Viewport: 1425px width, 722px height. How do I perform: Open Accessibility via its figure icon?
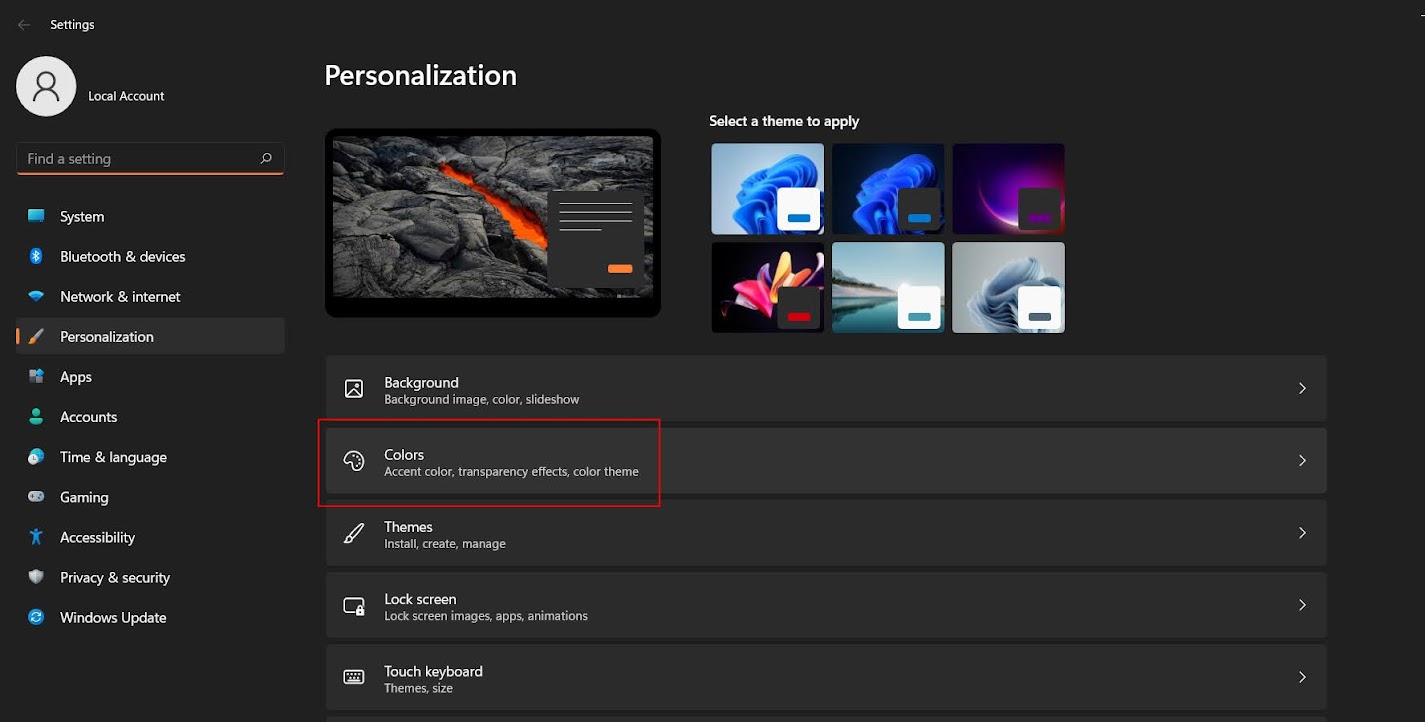[36, 537]
